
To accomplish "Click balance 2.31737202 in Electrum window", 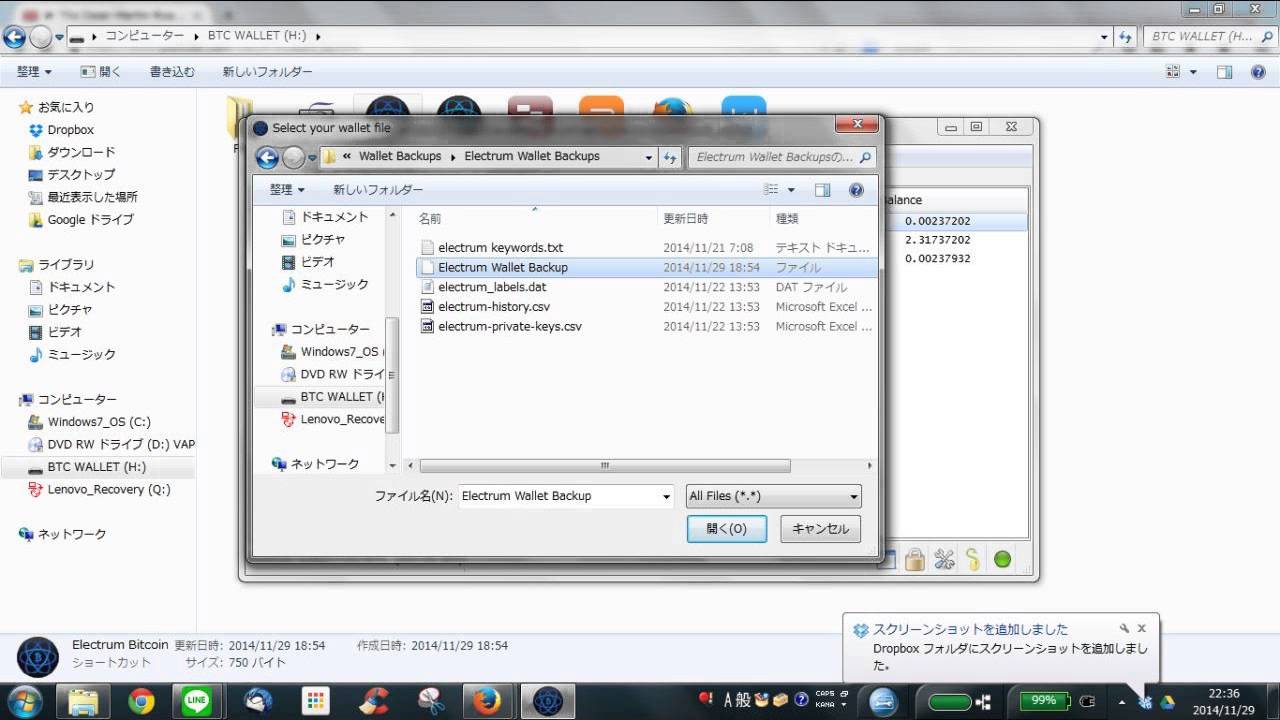I will coord(937,240).
